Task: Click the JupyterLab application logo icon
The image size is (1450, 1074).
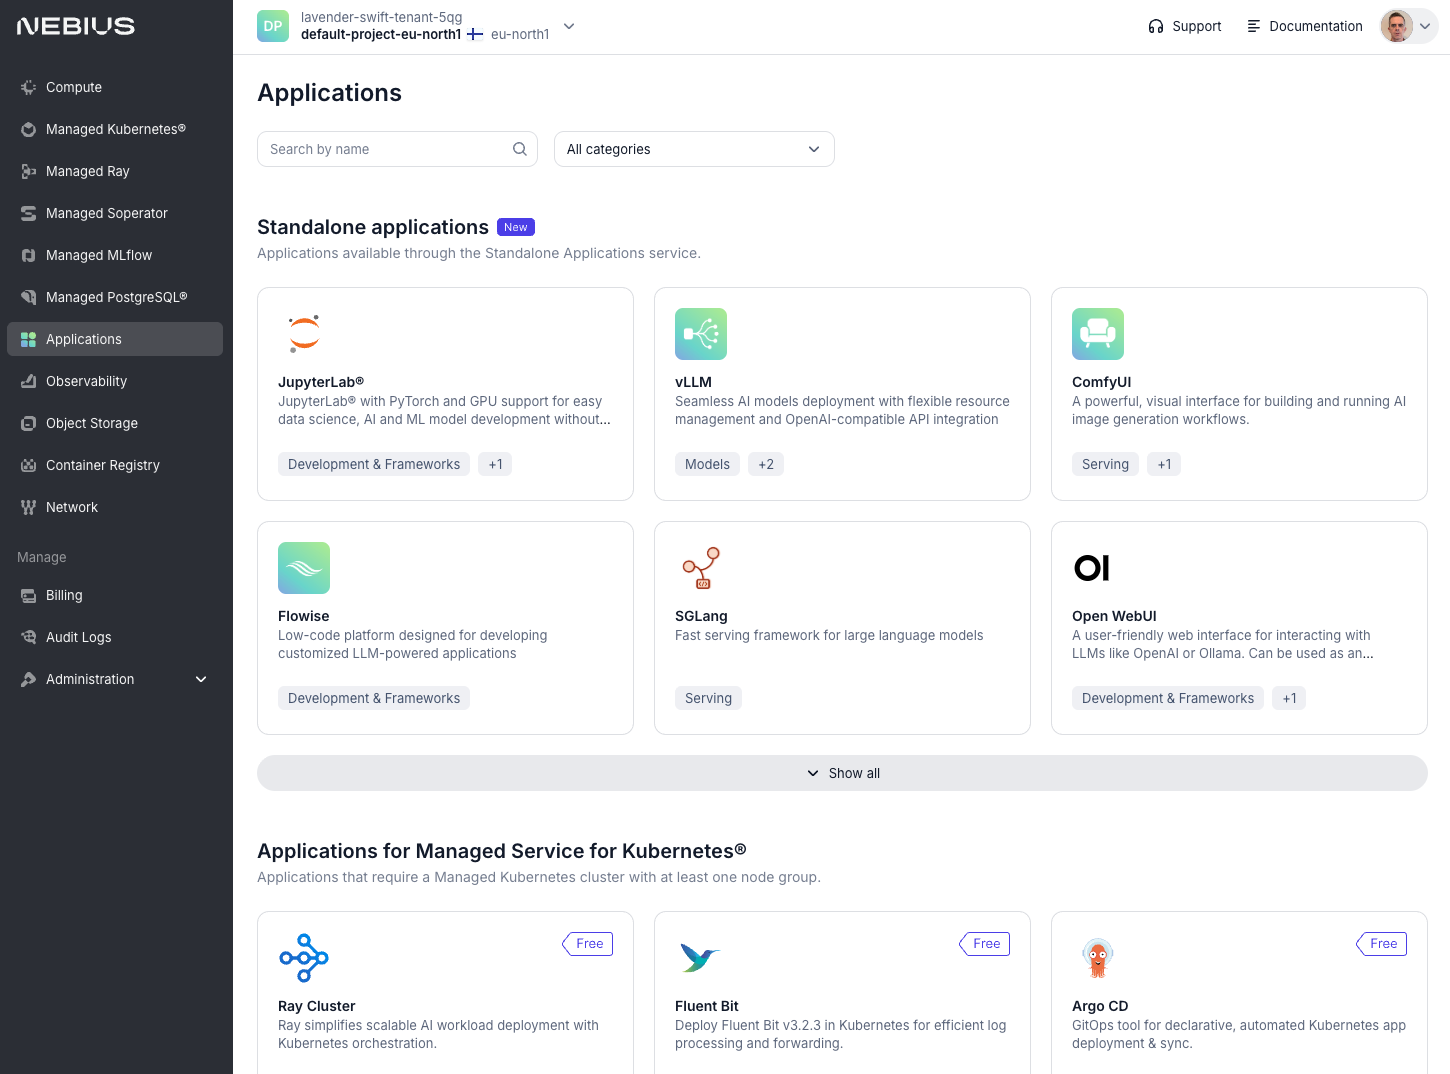Action: coord(304,334)
